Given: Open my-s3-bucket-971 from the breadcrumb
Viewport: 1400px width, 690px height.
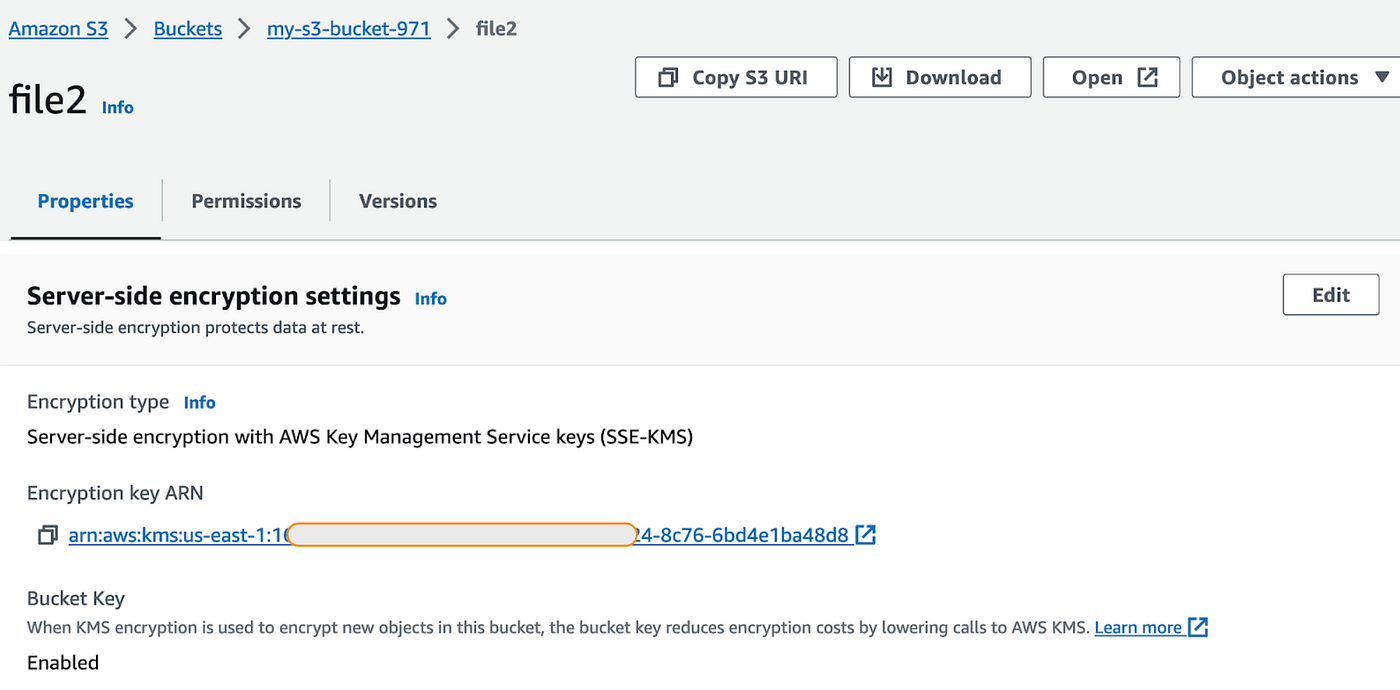Looking at the screenshot, I should tap(348, 28).
